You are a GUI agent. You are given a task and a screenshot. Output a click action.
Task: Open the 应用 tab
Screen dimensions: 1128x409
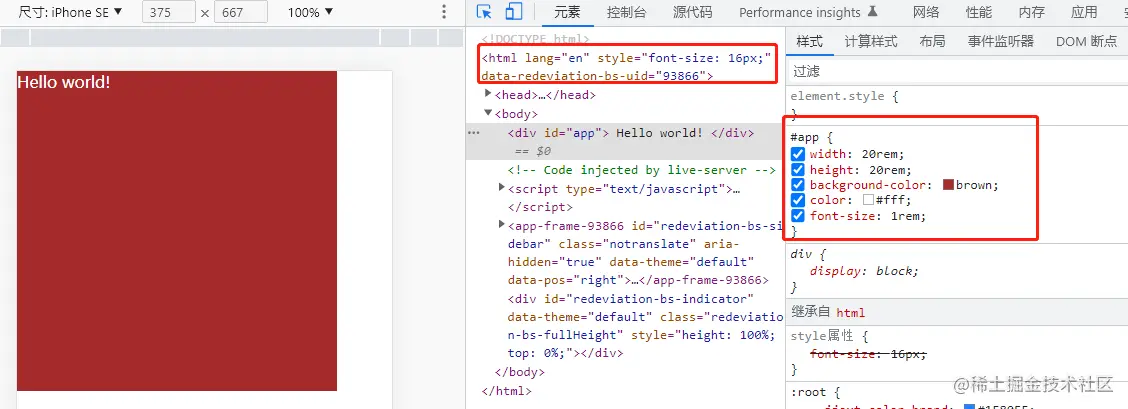pyautogui.click(x=1084, y=12)
